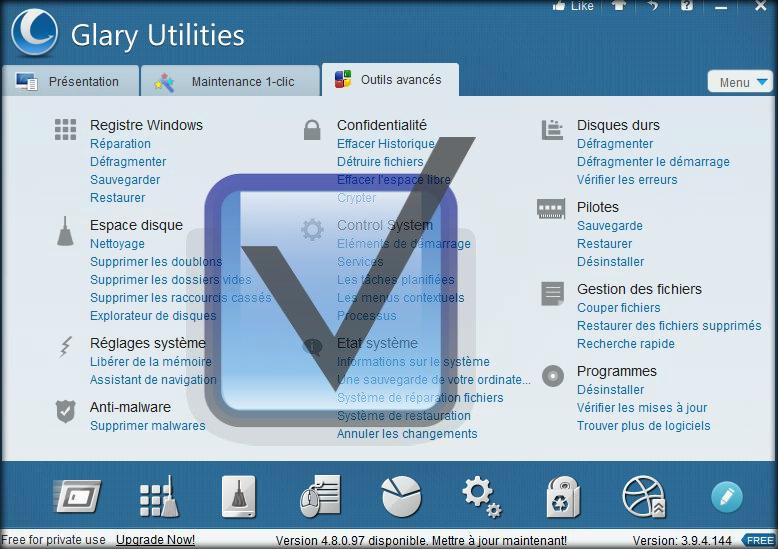Open the Menu dropdown
778x549 pixels.
(x=740, y=82)
